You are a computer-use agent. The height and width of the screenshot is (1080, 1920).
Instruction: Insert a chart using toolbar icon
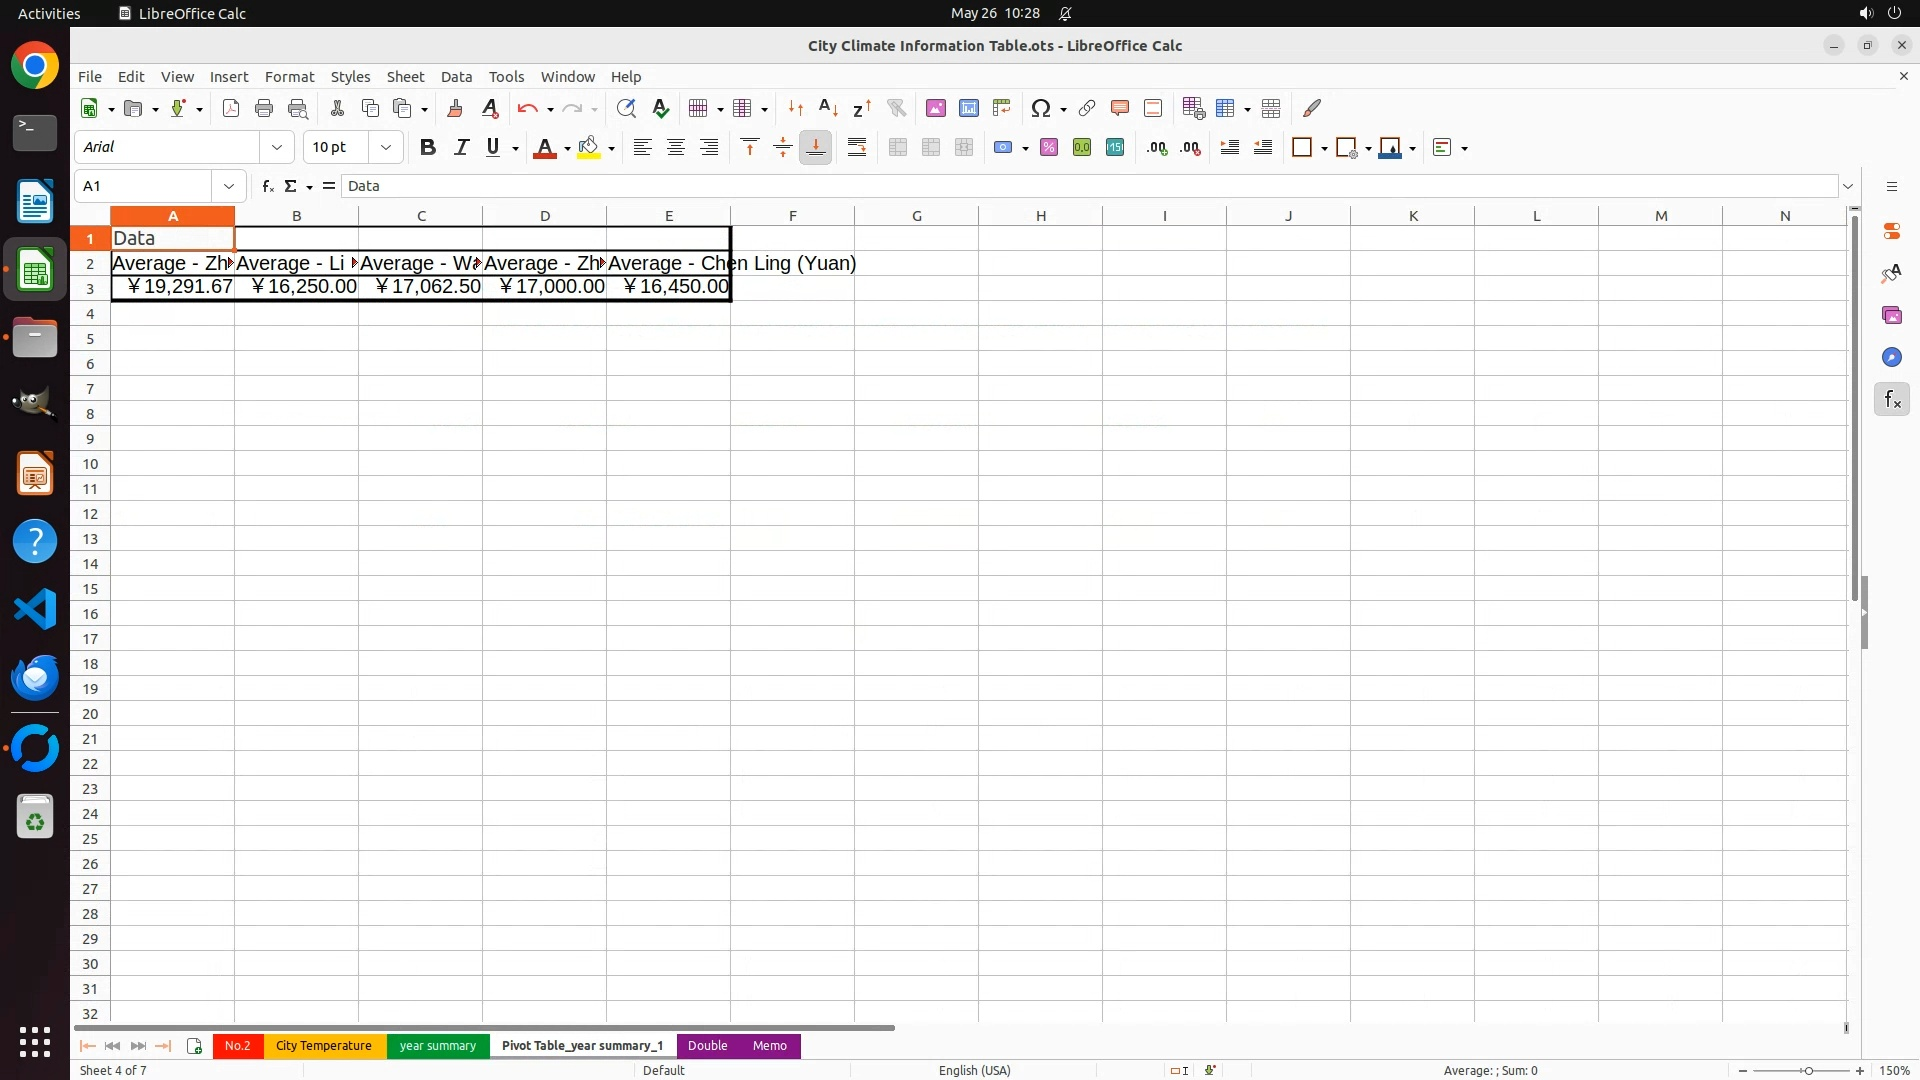(x=968, y=108)
